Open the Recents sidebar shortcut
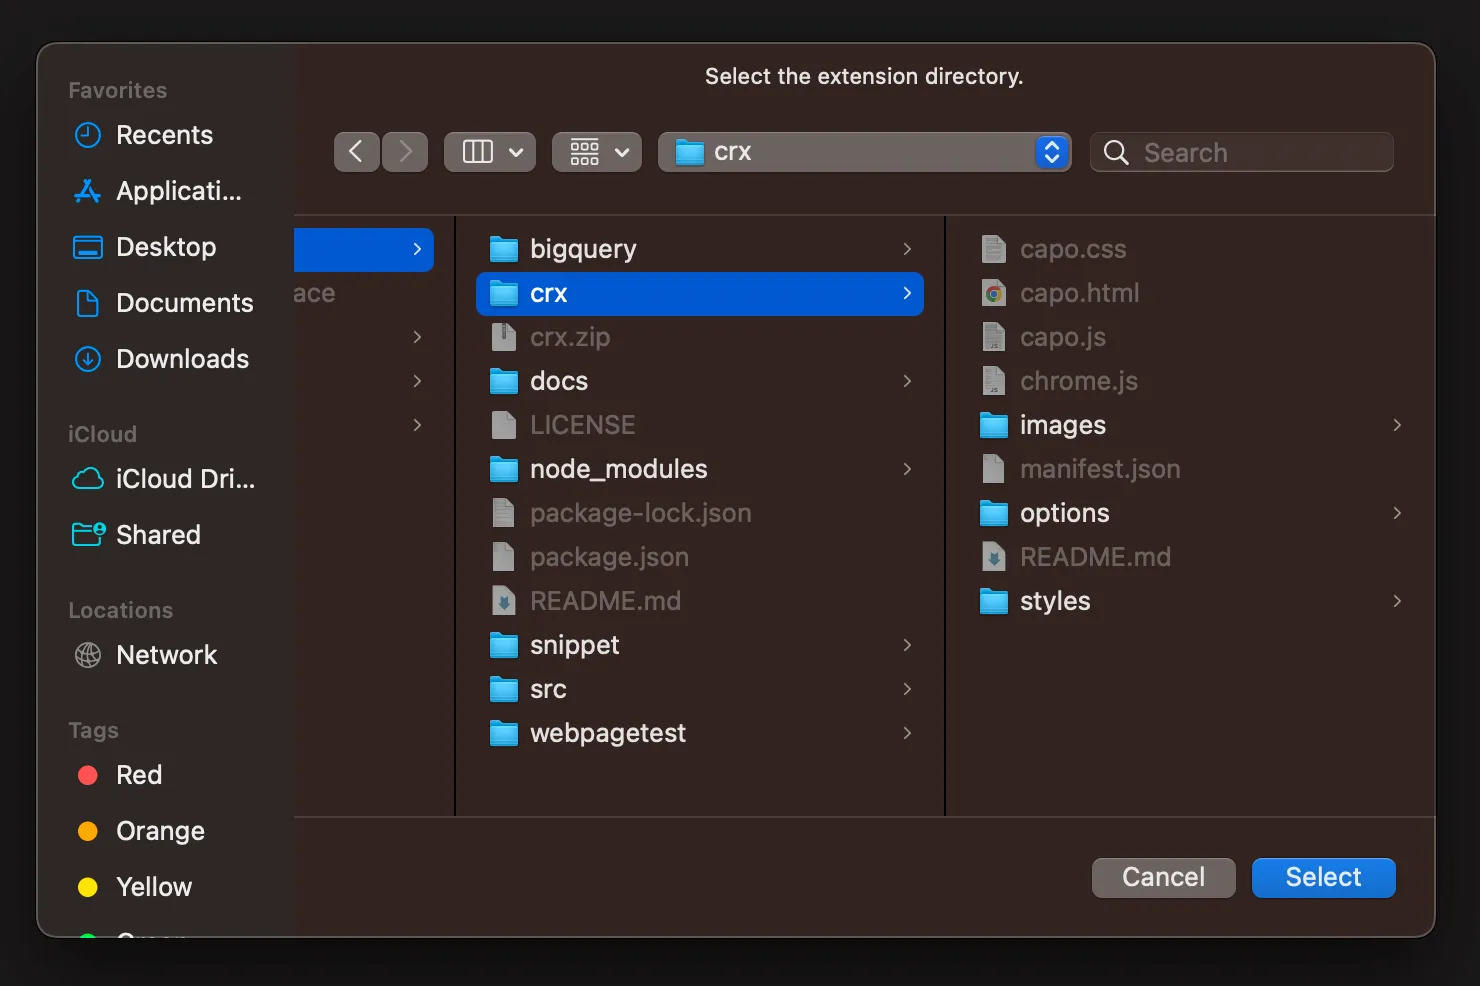The image size is (1480, 986). pos(165,135)
